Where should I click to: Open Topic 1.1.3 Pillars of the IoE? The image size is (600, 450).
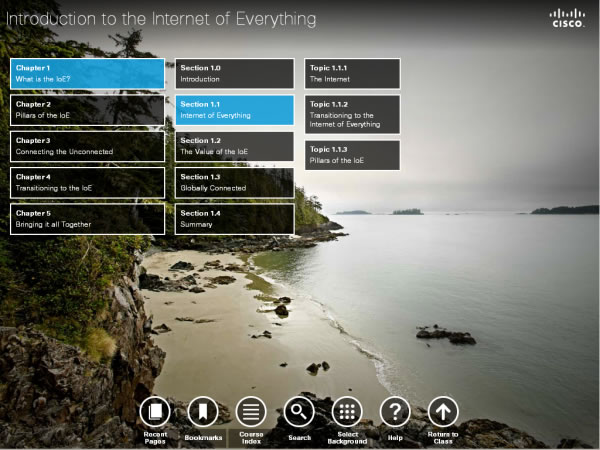point(352,155)
